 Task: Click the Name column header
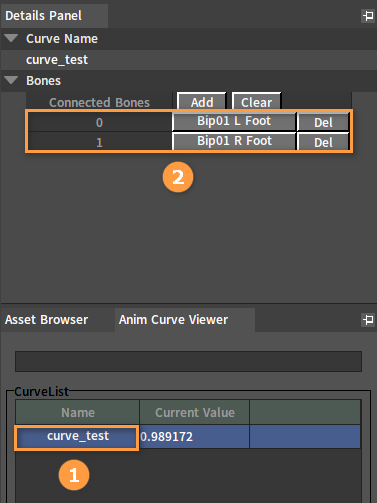(77, 412)
